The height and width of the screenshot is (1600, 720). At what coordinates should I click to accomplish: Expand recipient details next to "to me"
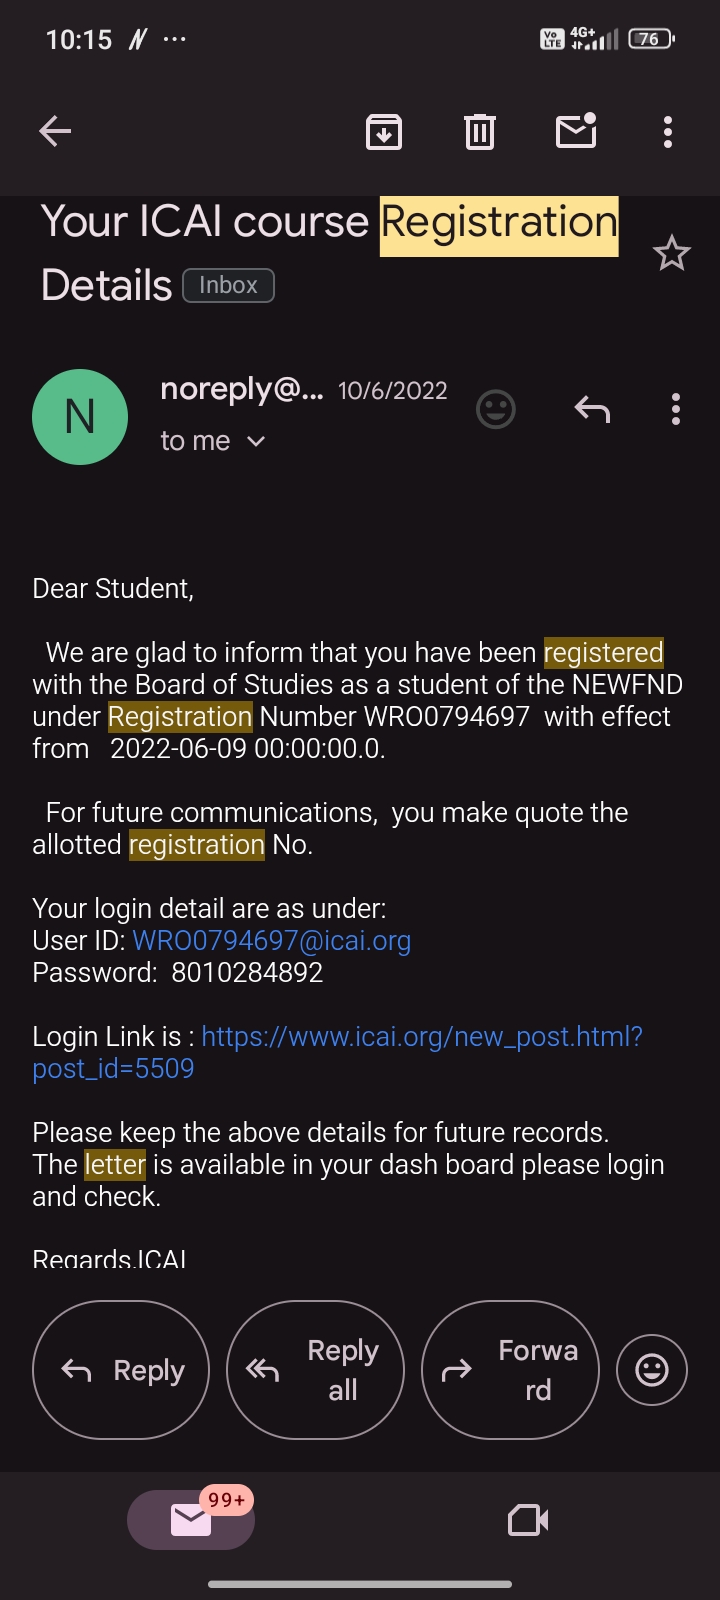click(256, 441)
